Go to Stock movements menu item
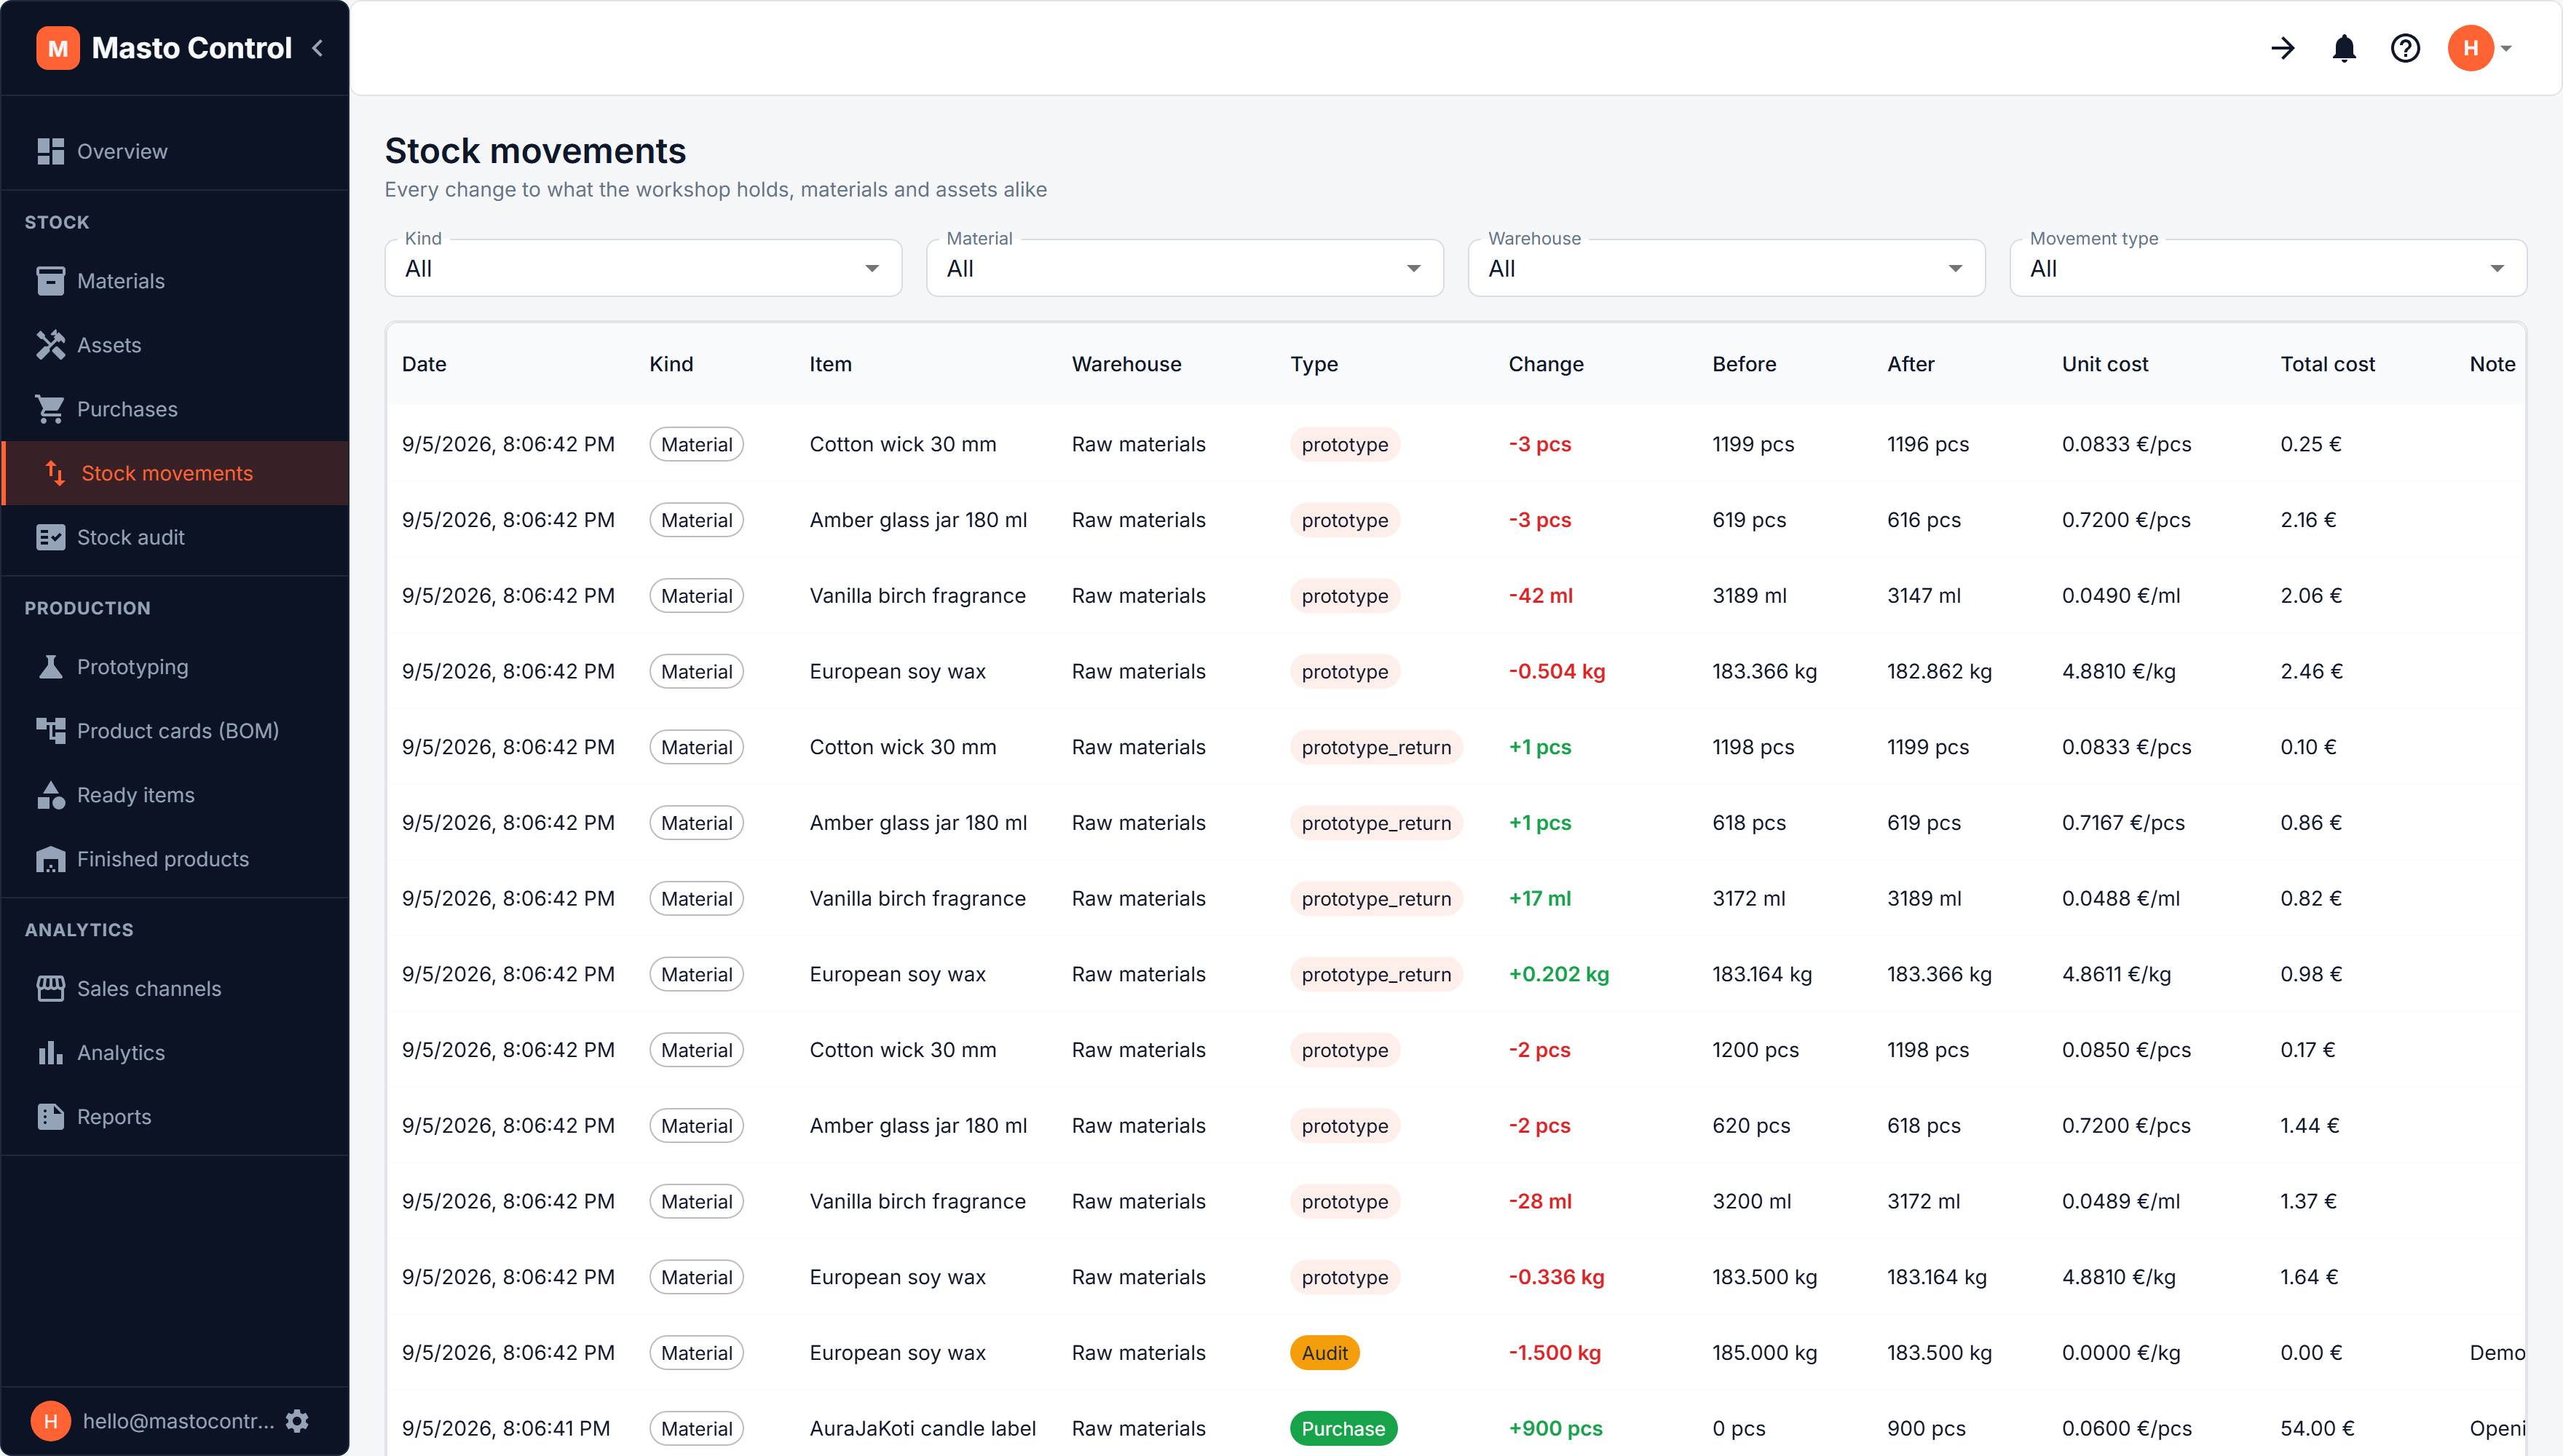The width and height of the screenshot is (2563, 1456). click(x=176, y=473)
